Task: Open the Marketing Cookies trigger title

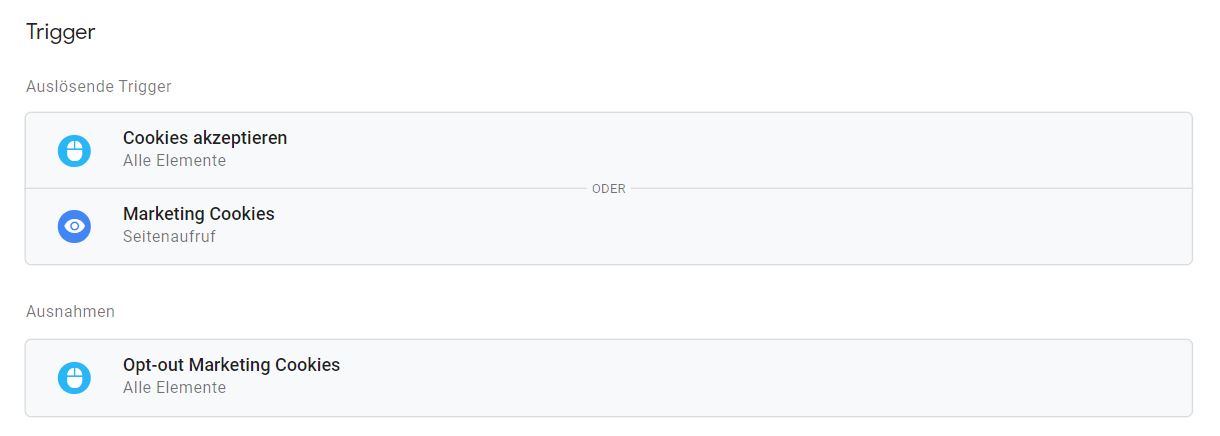Action: click(199, 214)
